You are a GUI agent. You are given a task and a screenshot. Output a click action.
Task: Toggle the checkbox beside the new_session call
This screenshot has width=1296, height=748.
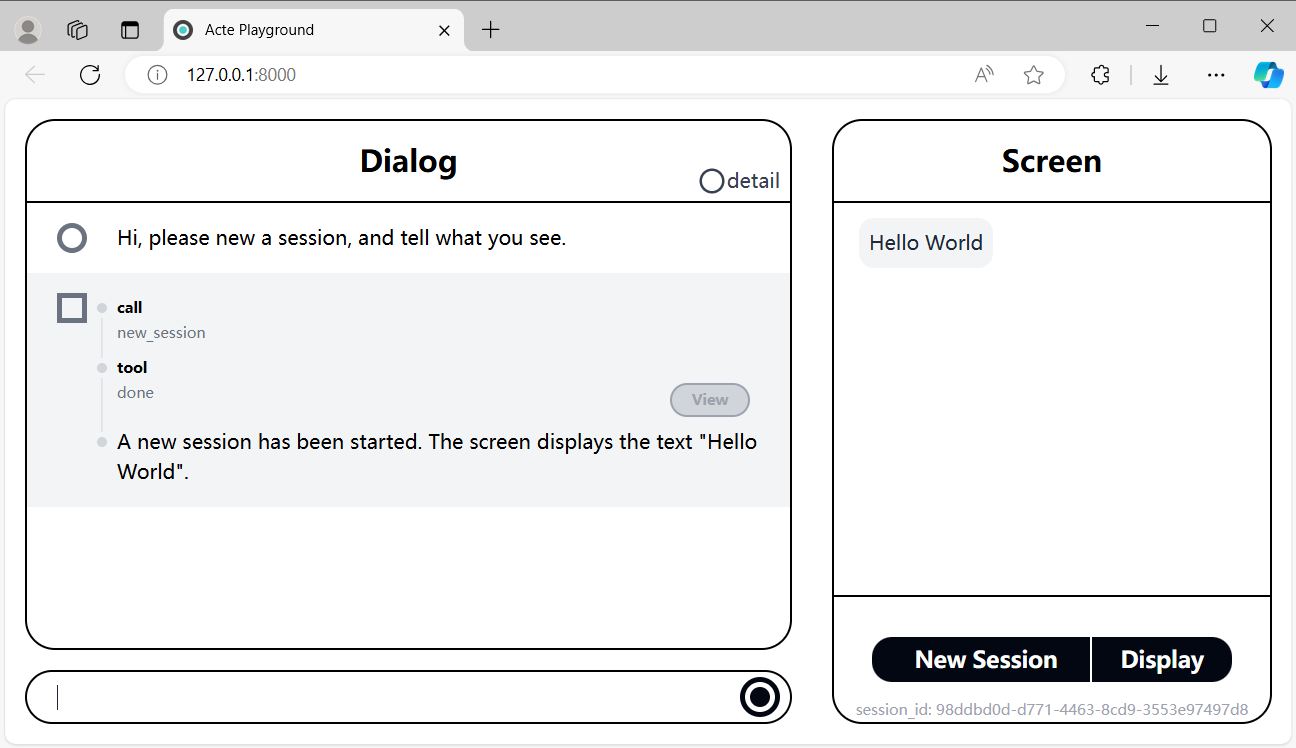(x=71, y=308)
